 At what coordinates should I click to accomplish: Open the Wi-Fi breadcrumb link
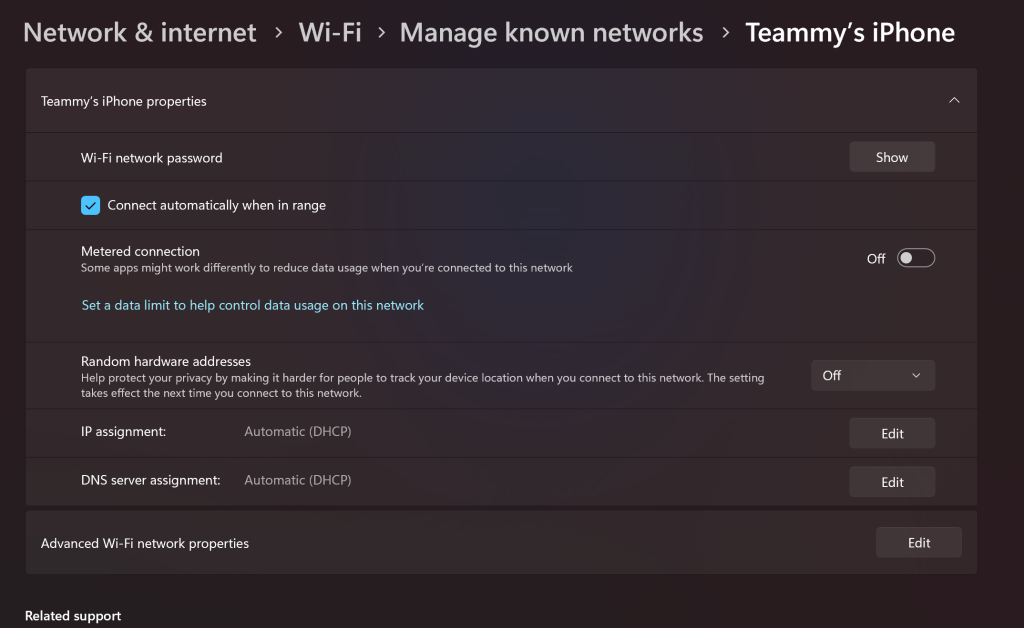pyautogui.click(x=330, y=33)
